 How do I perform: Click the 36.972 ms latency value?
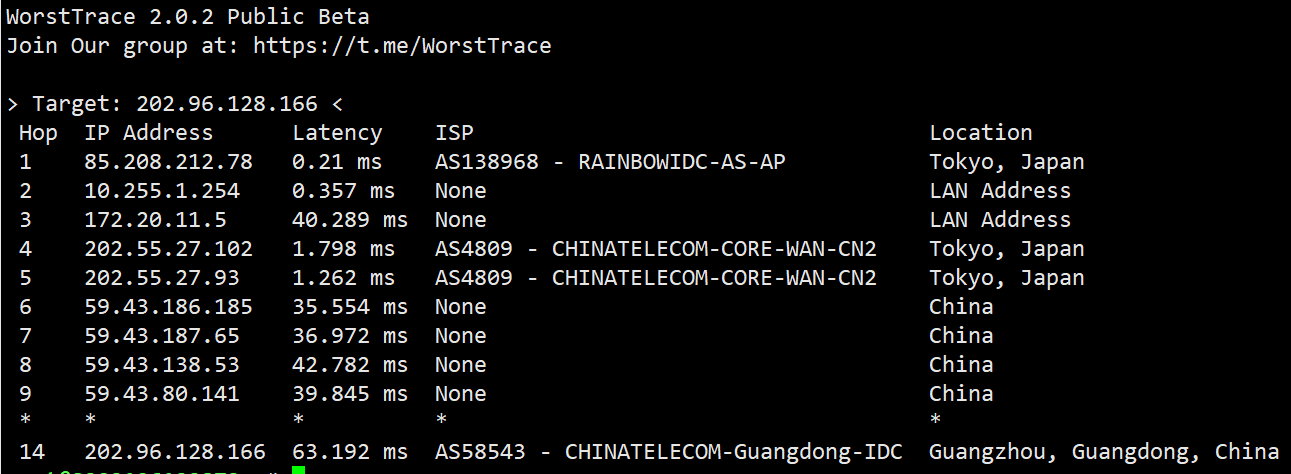point(350,336)
